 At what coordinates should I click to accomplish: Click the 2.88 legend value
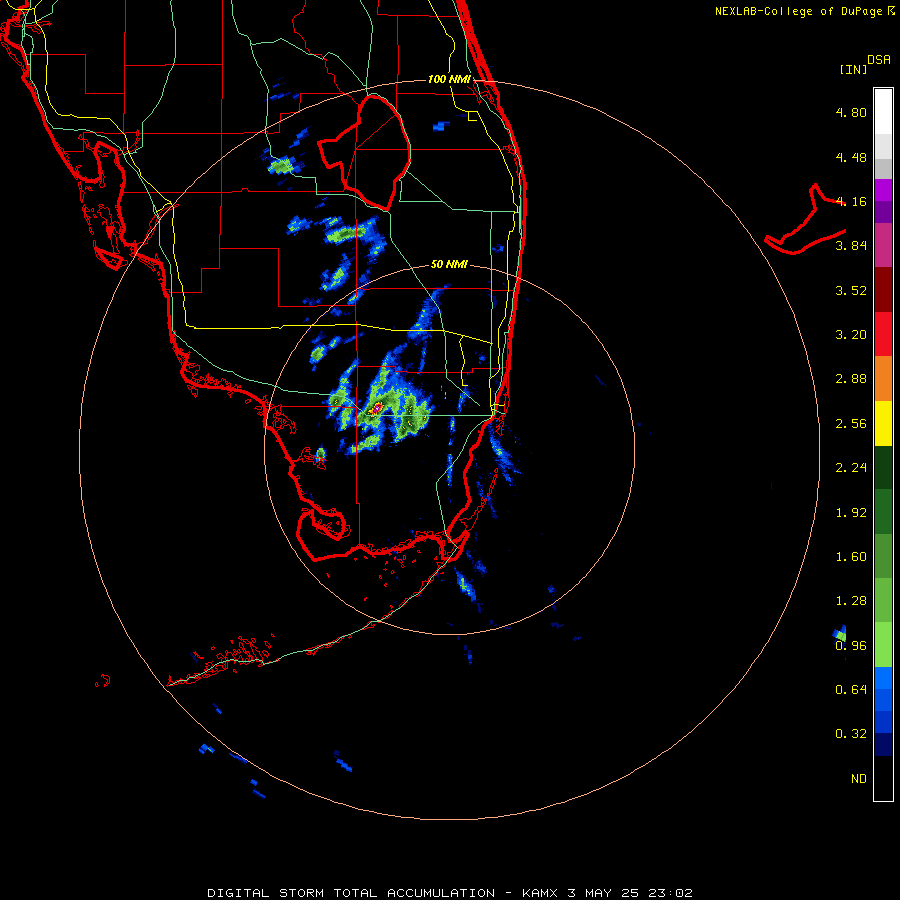[x=851, y=379]
